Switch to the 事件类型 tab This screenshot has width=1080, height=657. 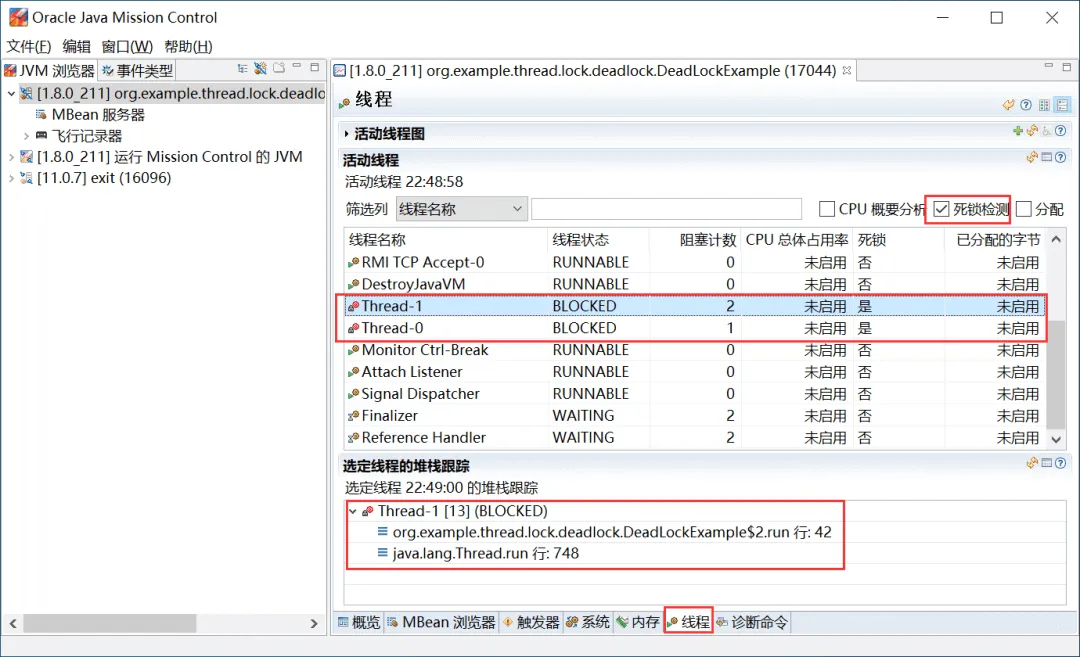pyautogui.click(x=137, y=70)
